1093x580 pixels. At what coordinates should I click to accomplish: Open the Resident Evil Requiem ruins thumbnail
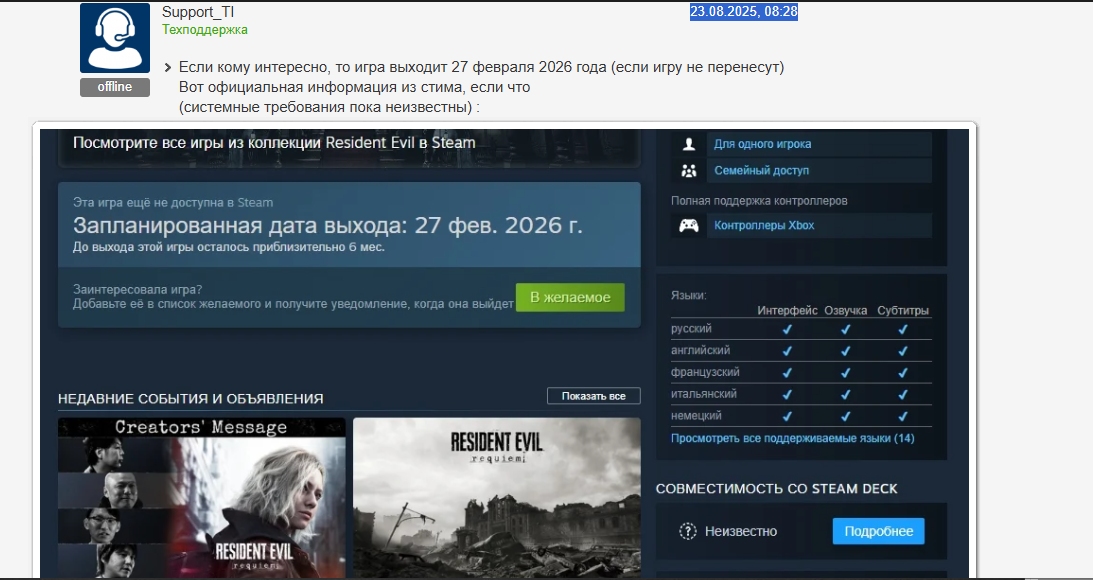(x=496, y=496)
